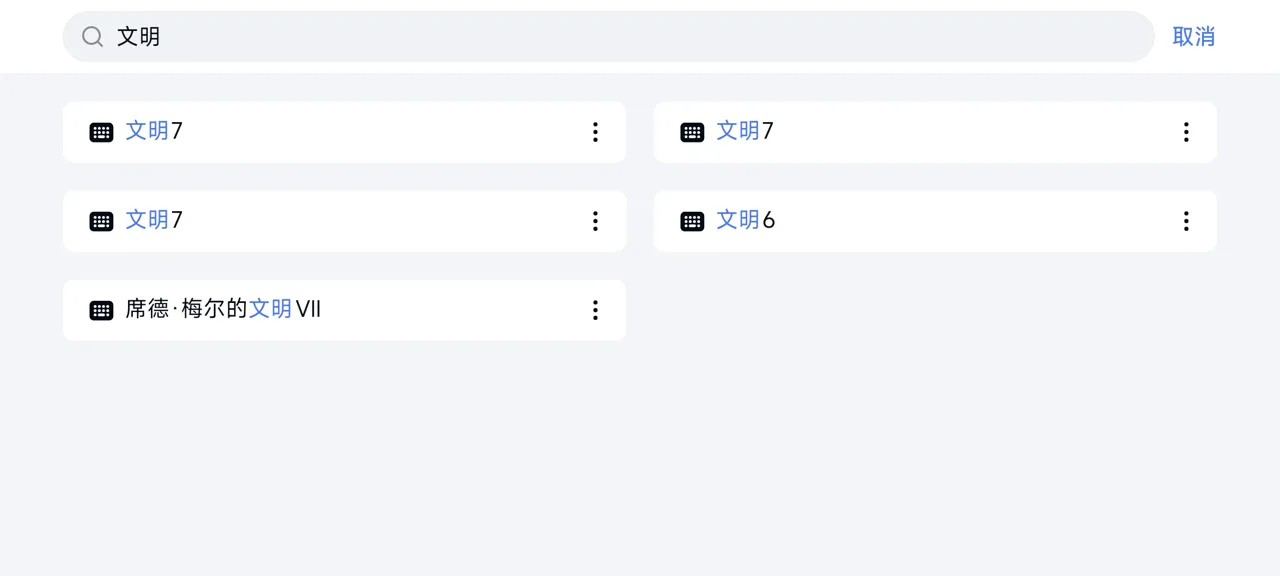This screenshot has width=1280, height=576.
Task: Click keyboard icon of second-row 文明7 result
Action: [x=101, y=221]
